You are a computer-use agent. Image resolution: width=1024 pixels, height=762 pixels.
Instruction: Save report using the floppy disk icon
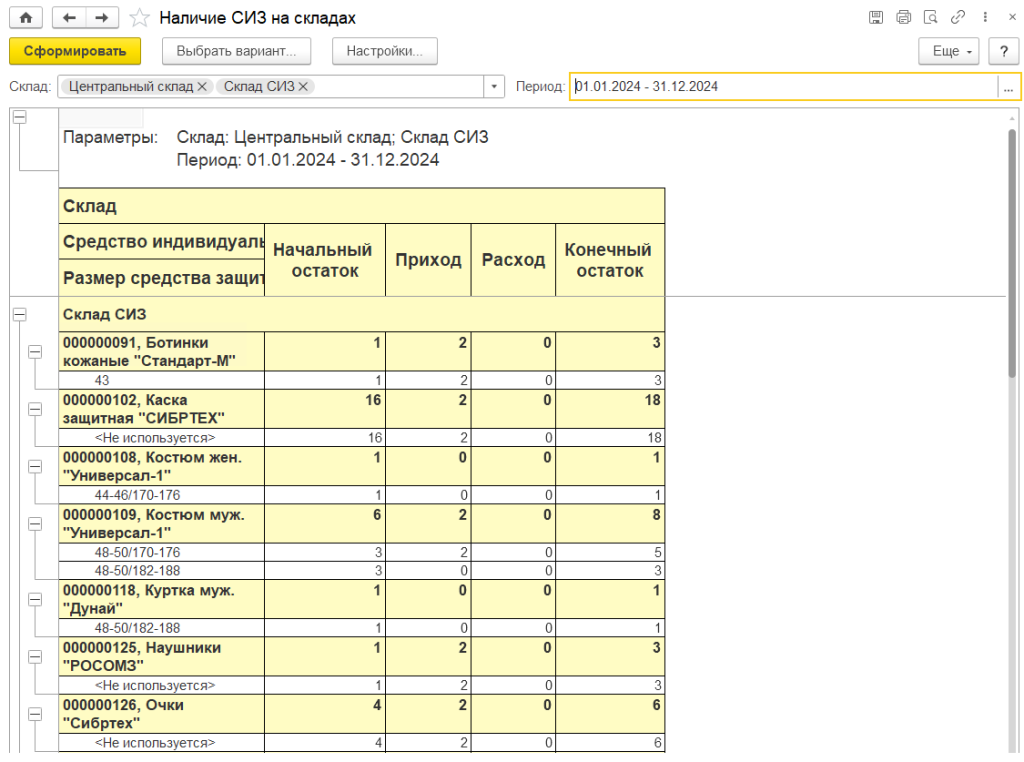(x=876, y=18)
